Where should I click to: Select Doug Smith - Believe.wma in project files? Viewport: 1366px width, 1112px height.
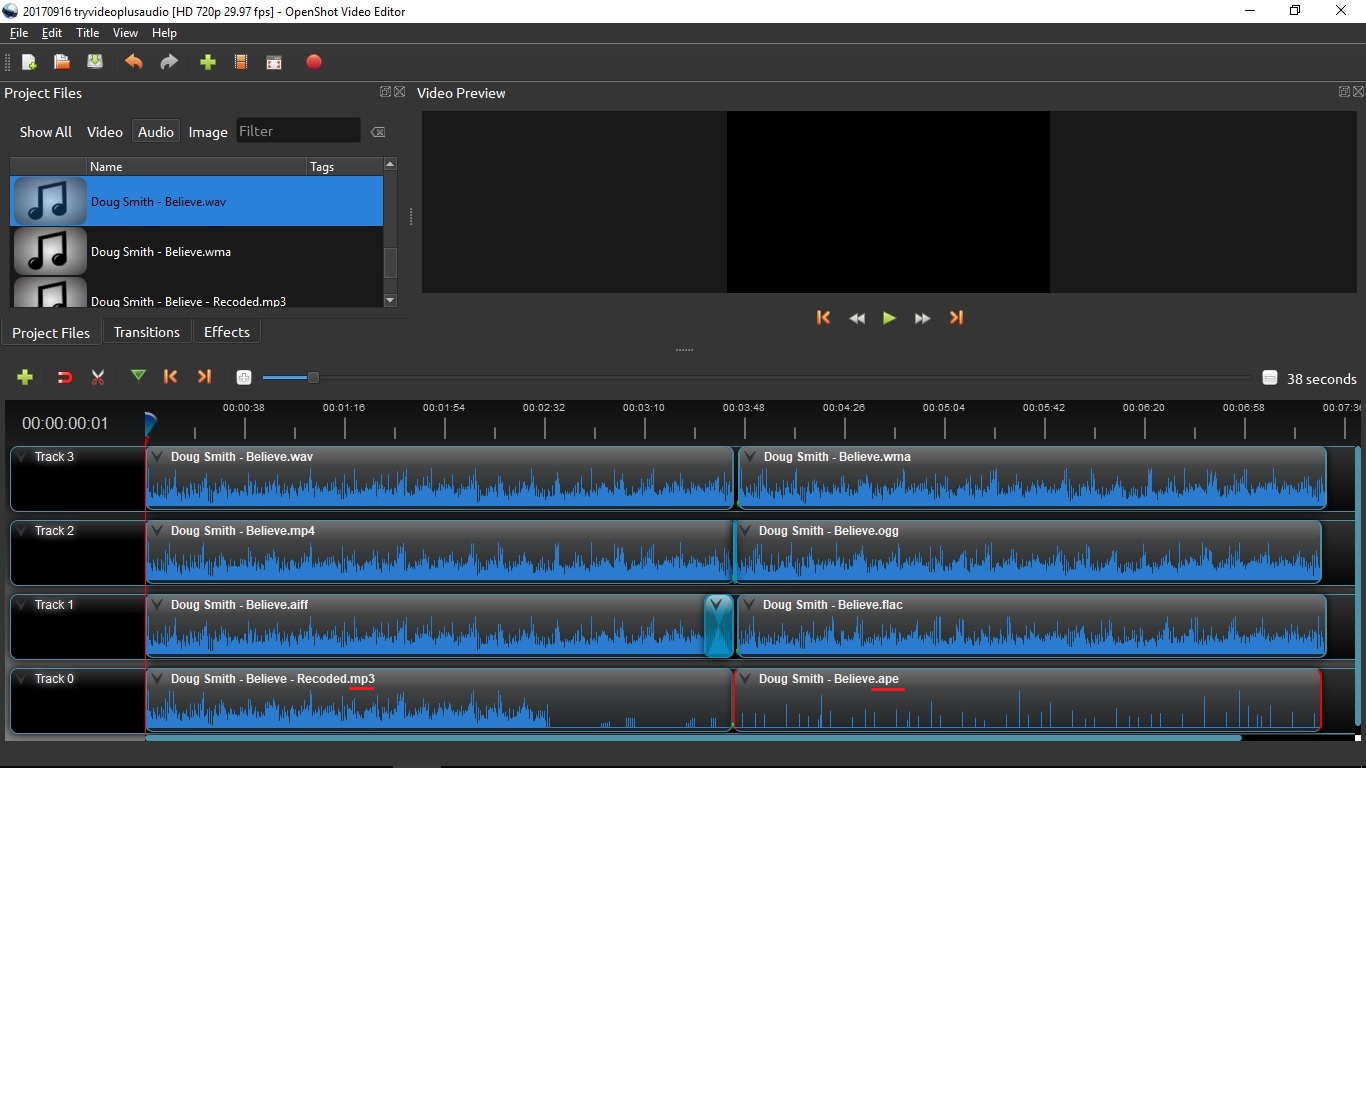click(161, 251)
